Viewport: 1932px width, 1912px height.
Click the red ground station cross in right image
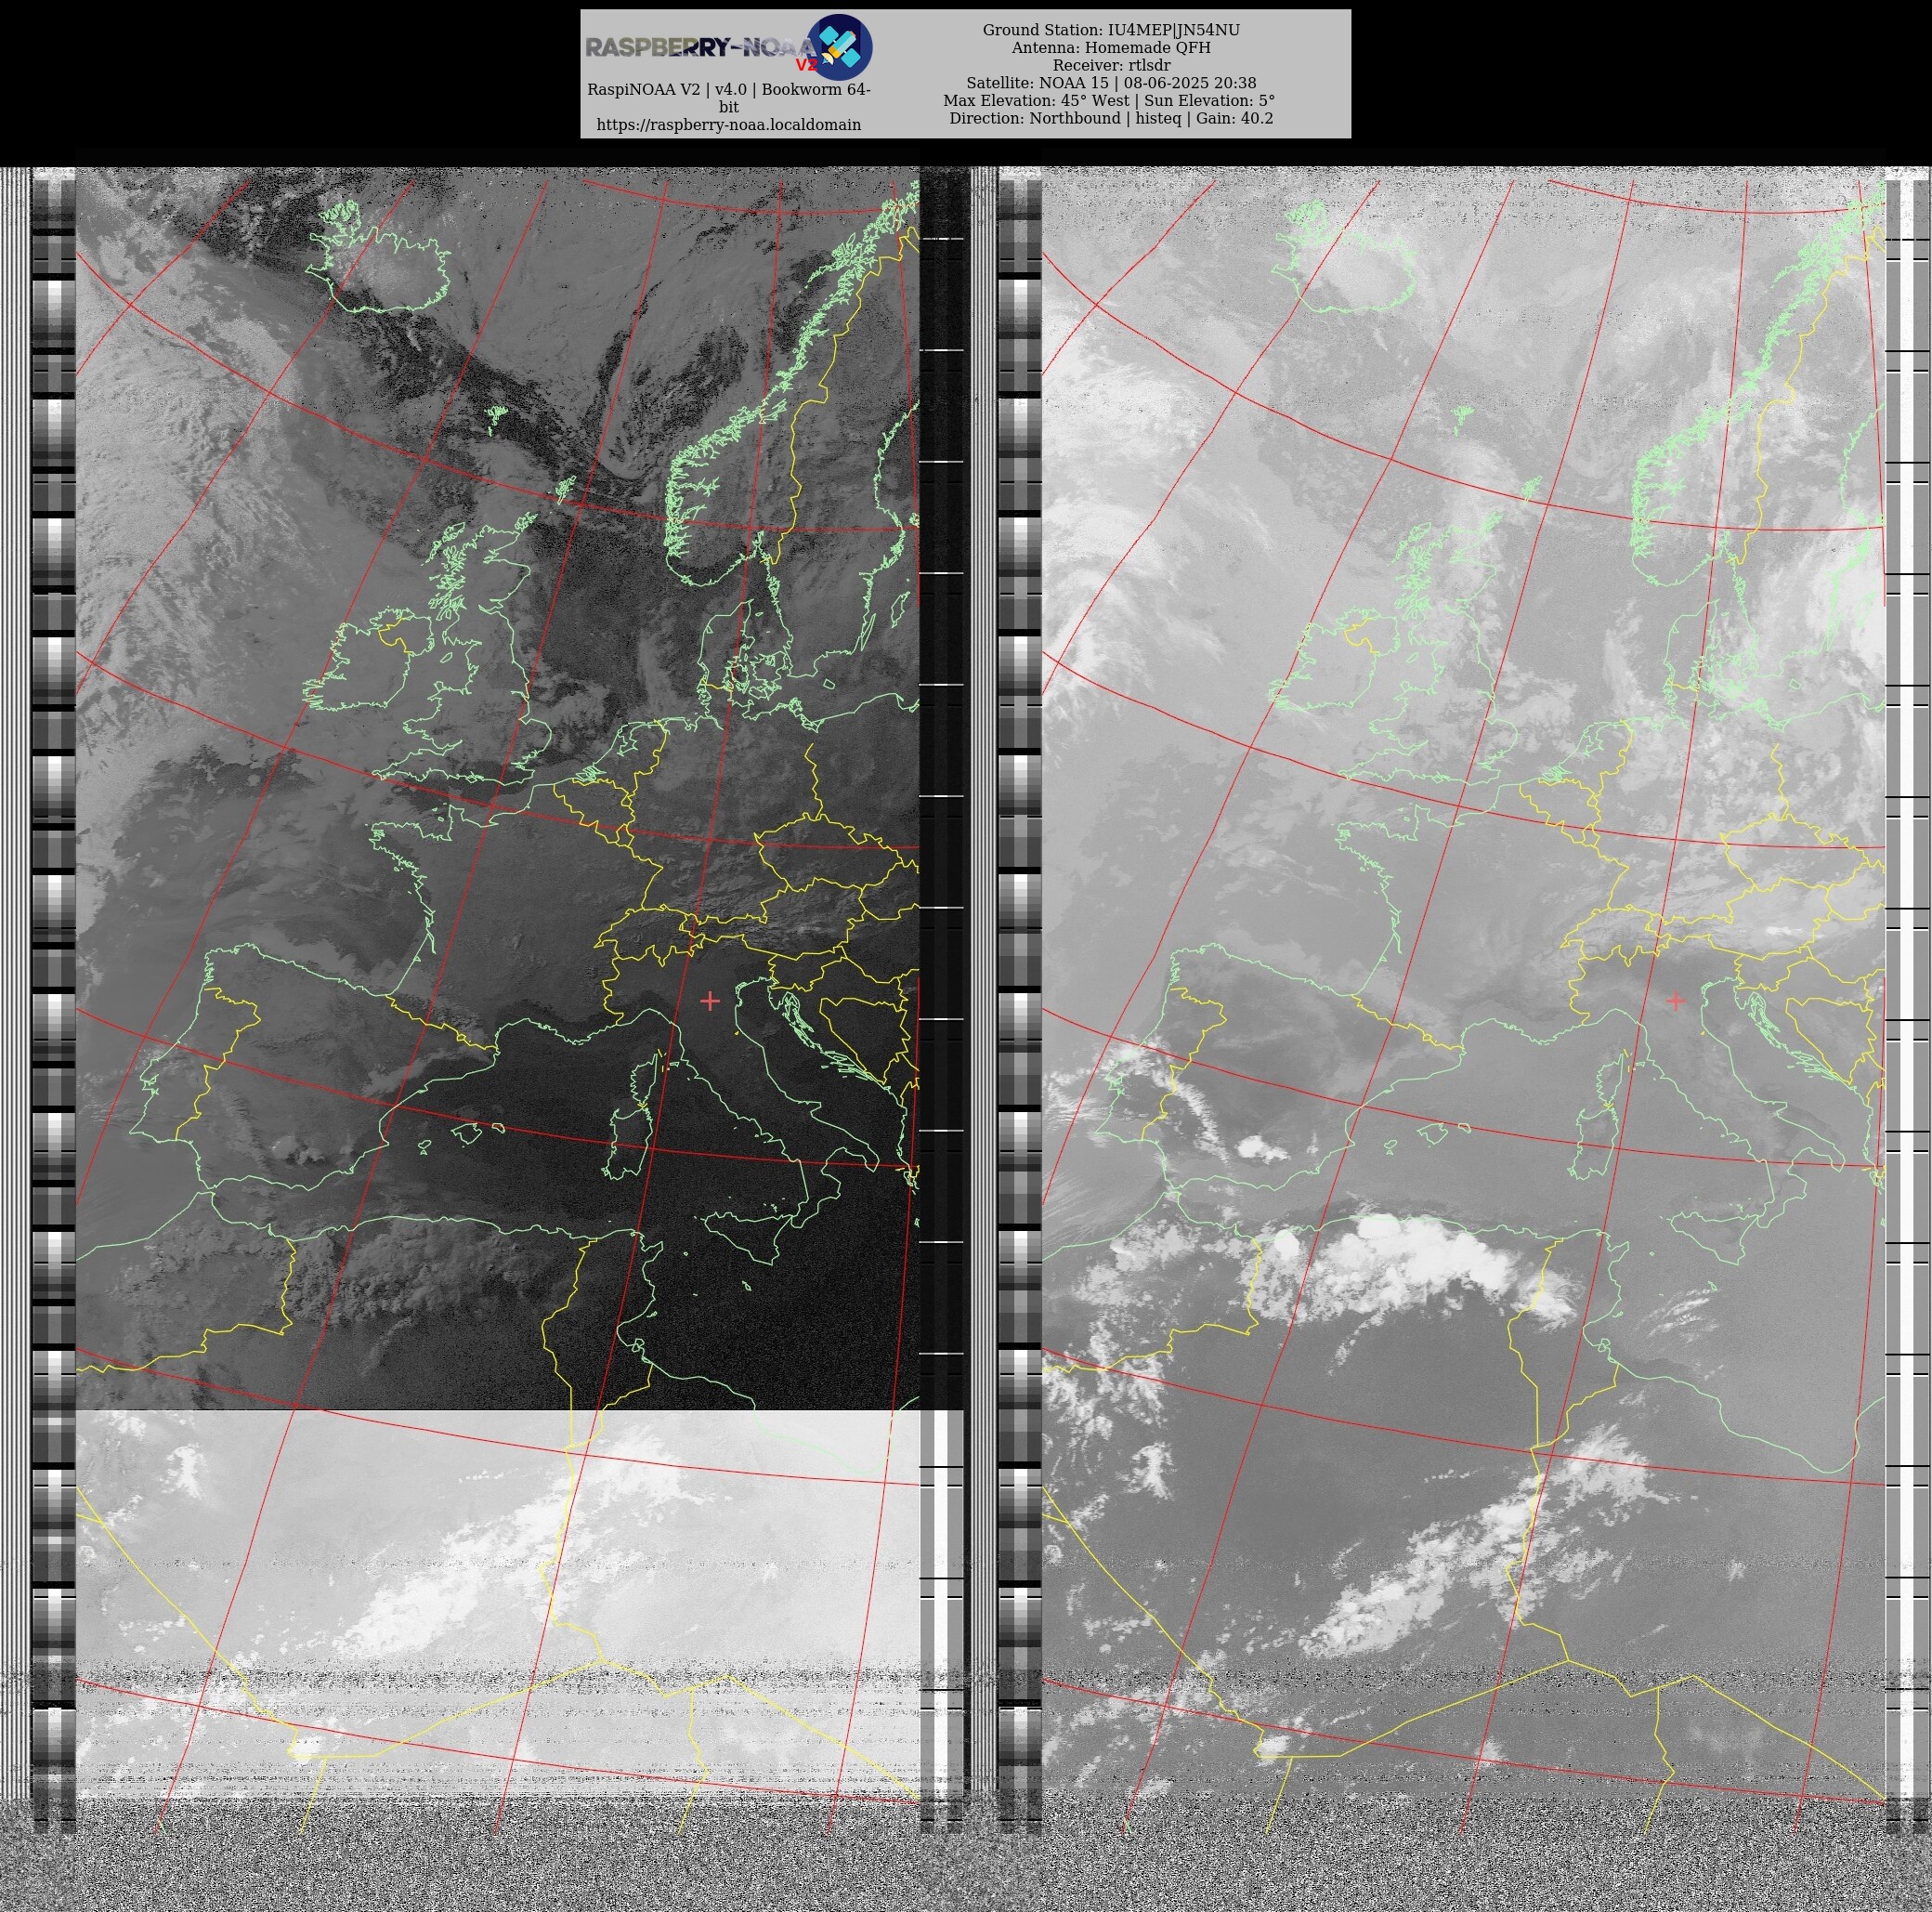click(1676, 1000)
